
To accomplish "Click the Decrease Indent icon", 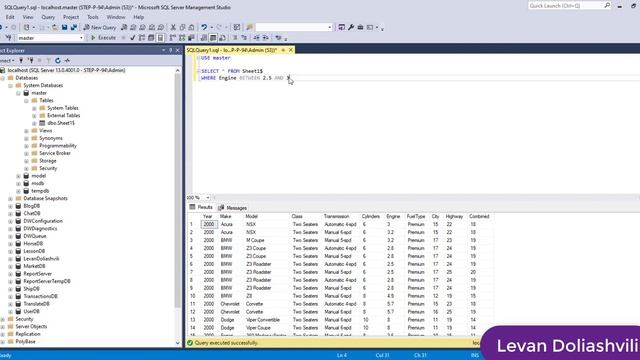I will point(256,38).
